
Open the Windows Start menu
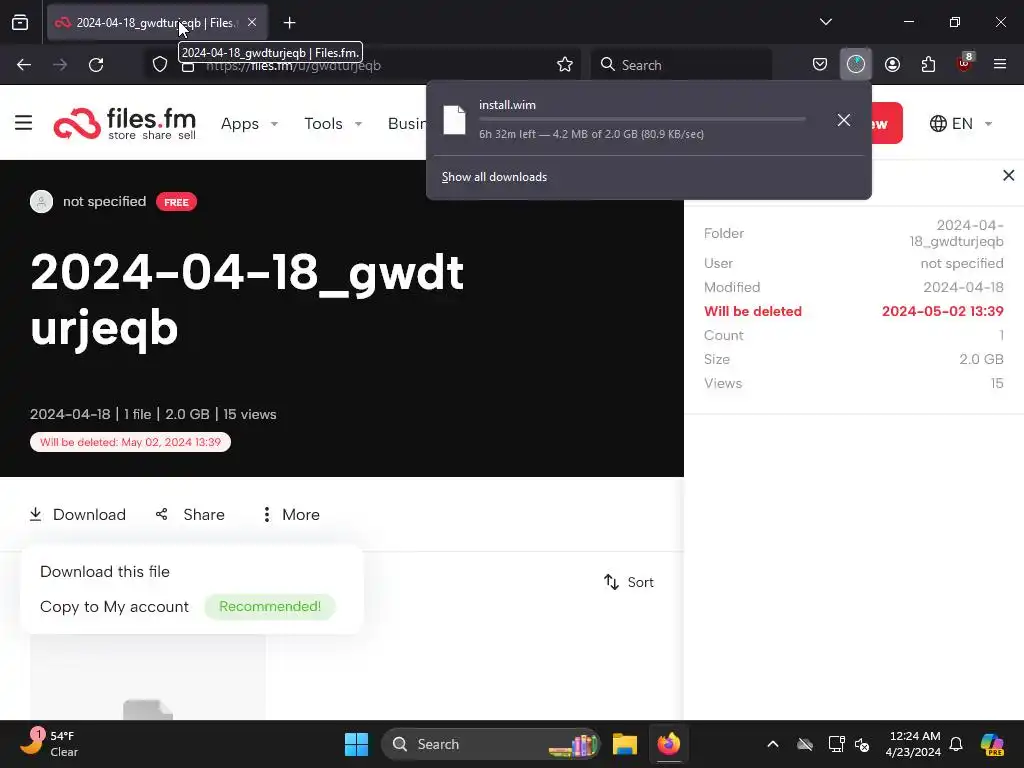tap(357, 744)
